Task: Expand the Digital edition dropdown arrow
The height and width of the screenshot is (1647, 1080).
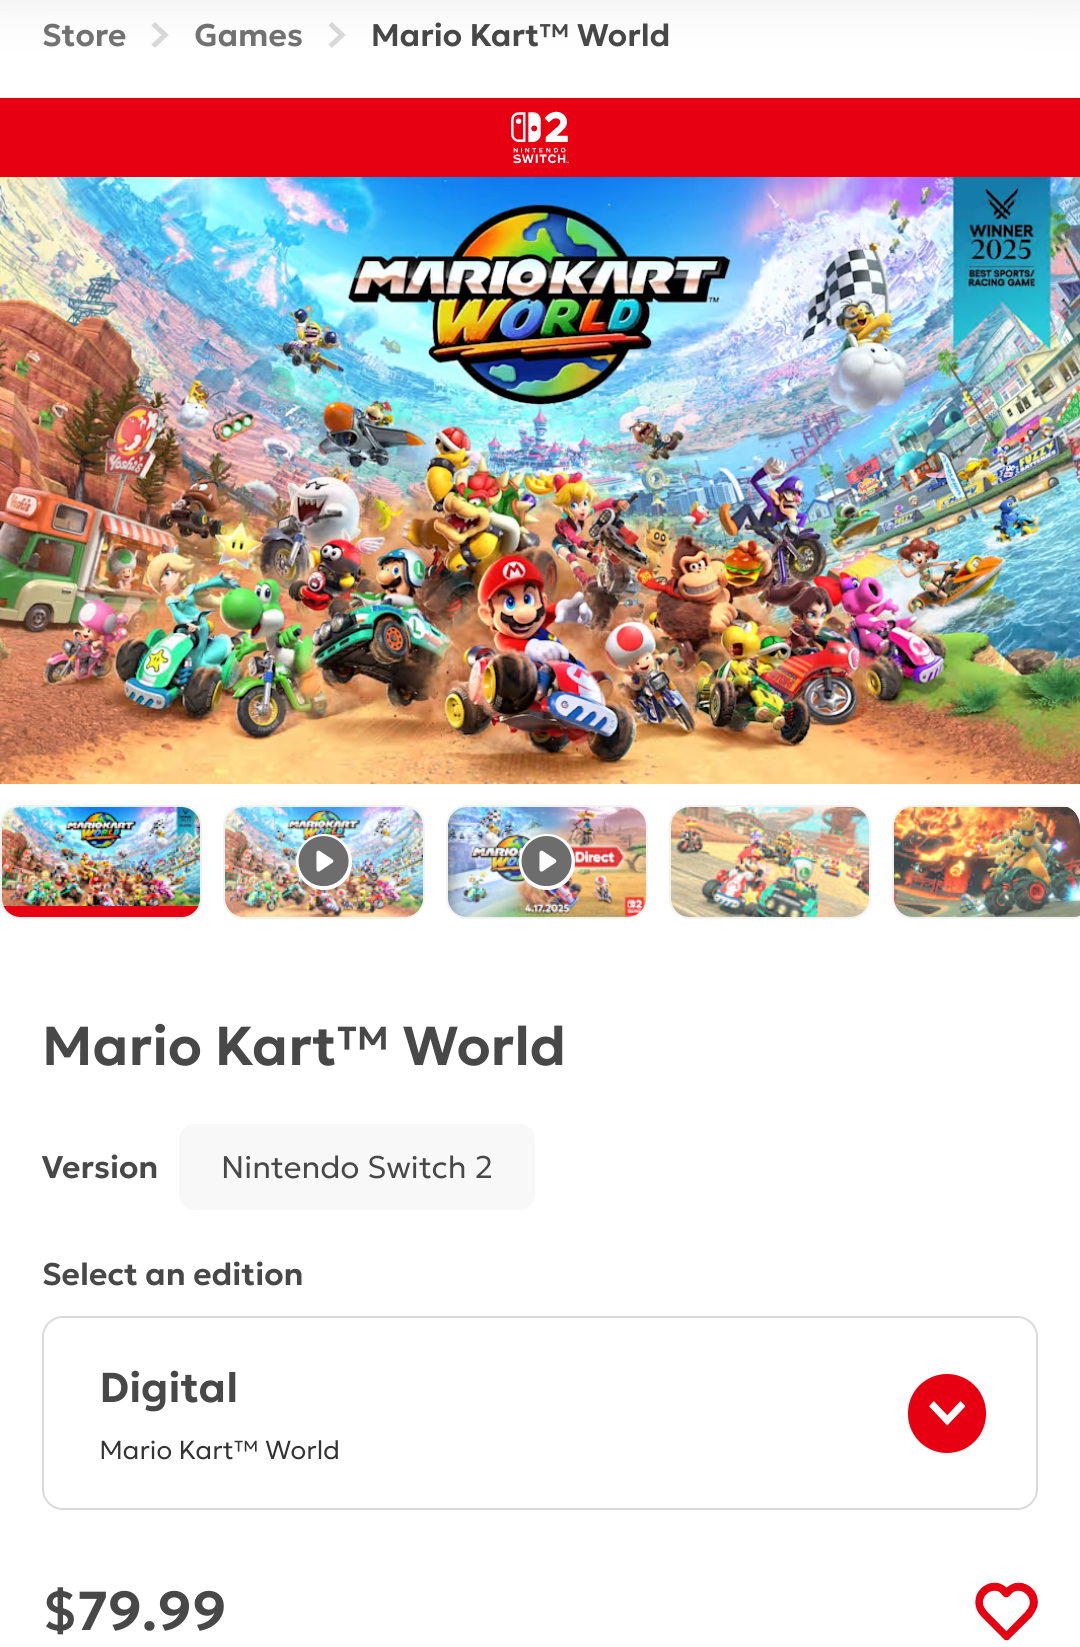Action: point(946,1413)
